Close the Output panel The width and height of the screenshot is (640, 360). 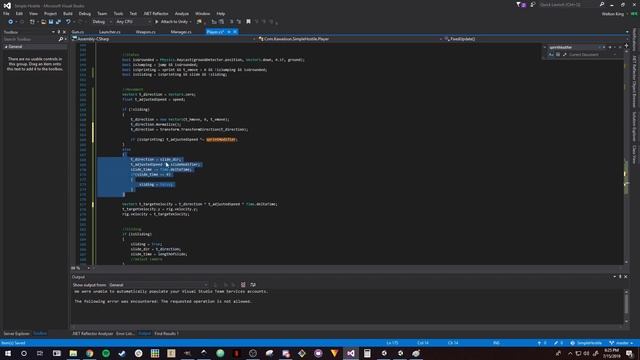(625, 277)
